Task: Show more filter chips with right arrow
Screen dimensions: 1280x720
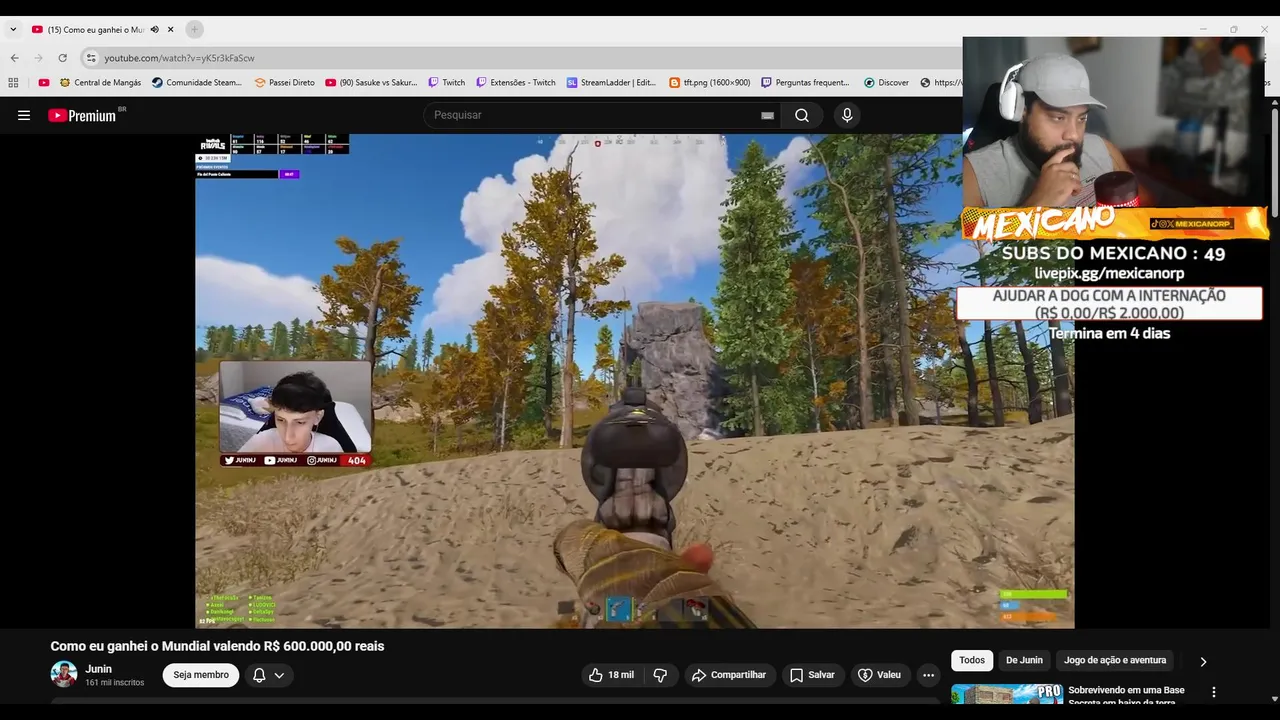Action: click(x=1203, y=661)
